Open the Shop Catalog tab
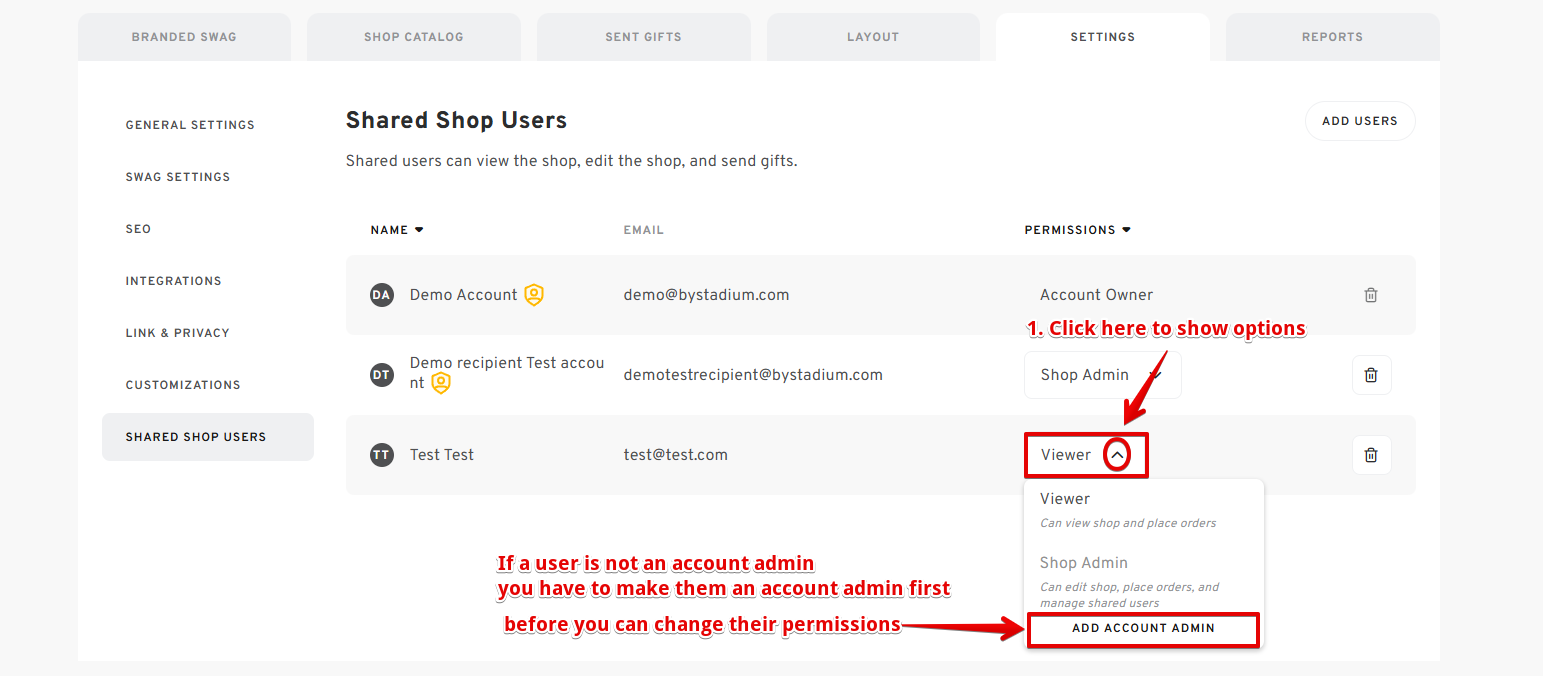 413,37
